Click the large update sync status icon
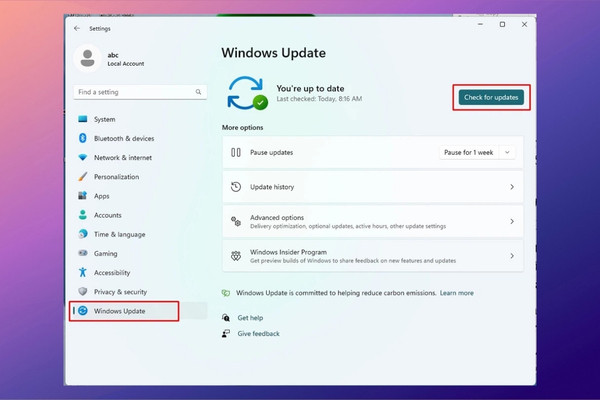This screenshot has height=400, width=600. point(247,93)
